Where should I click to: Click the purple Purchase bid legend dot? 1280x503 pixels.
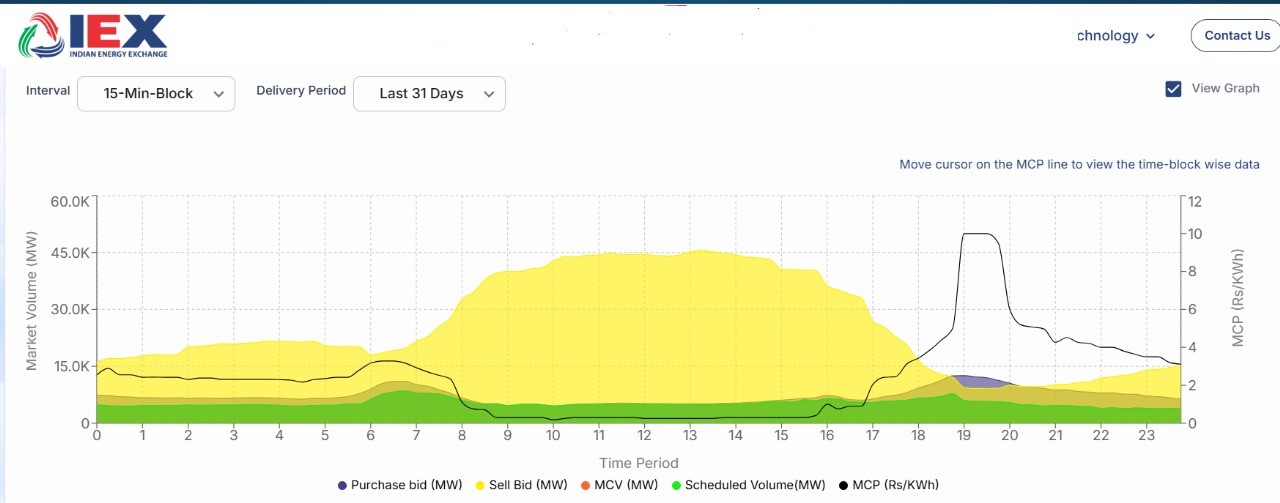pyautogui.click(x=342, y=485)
